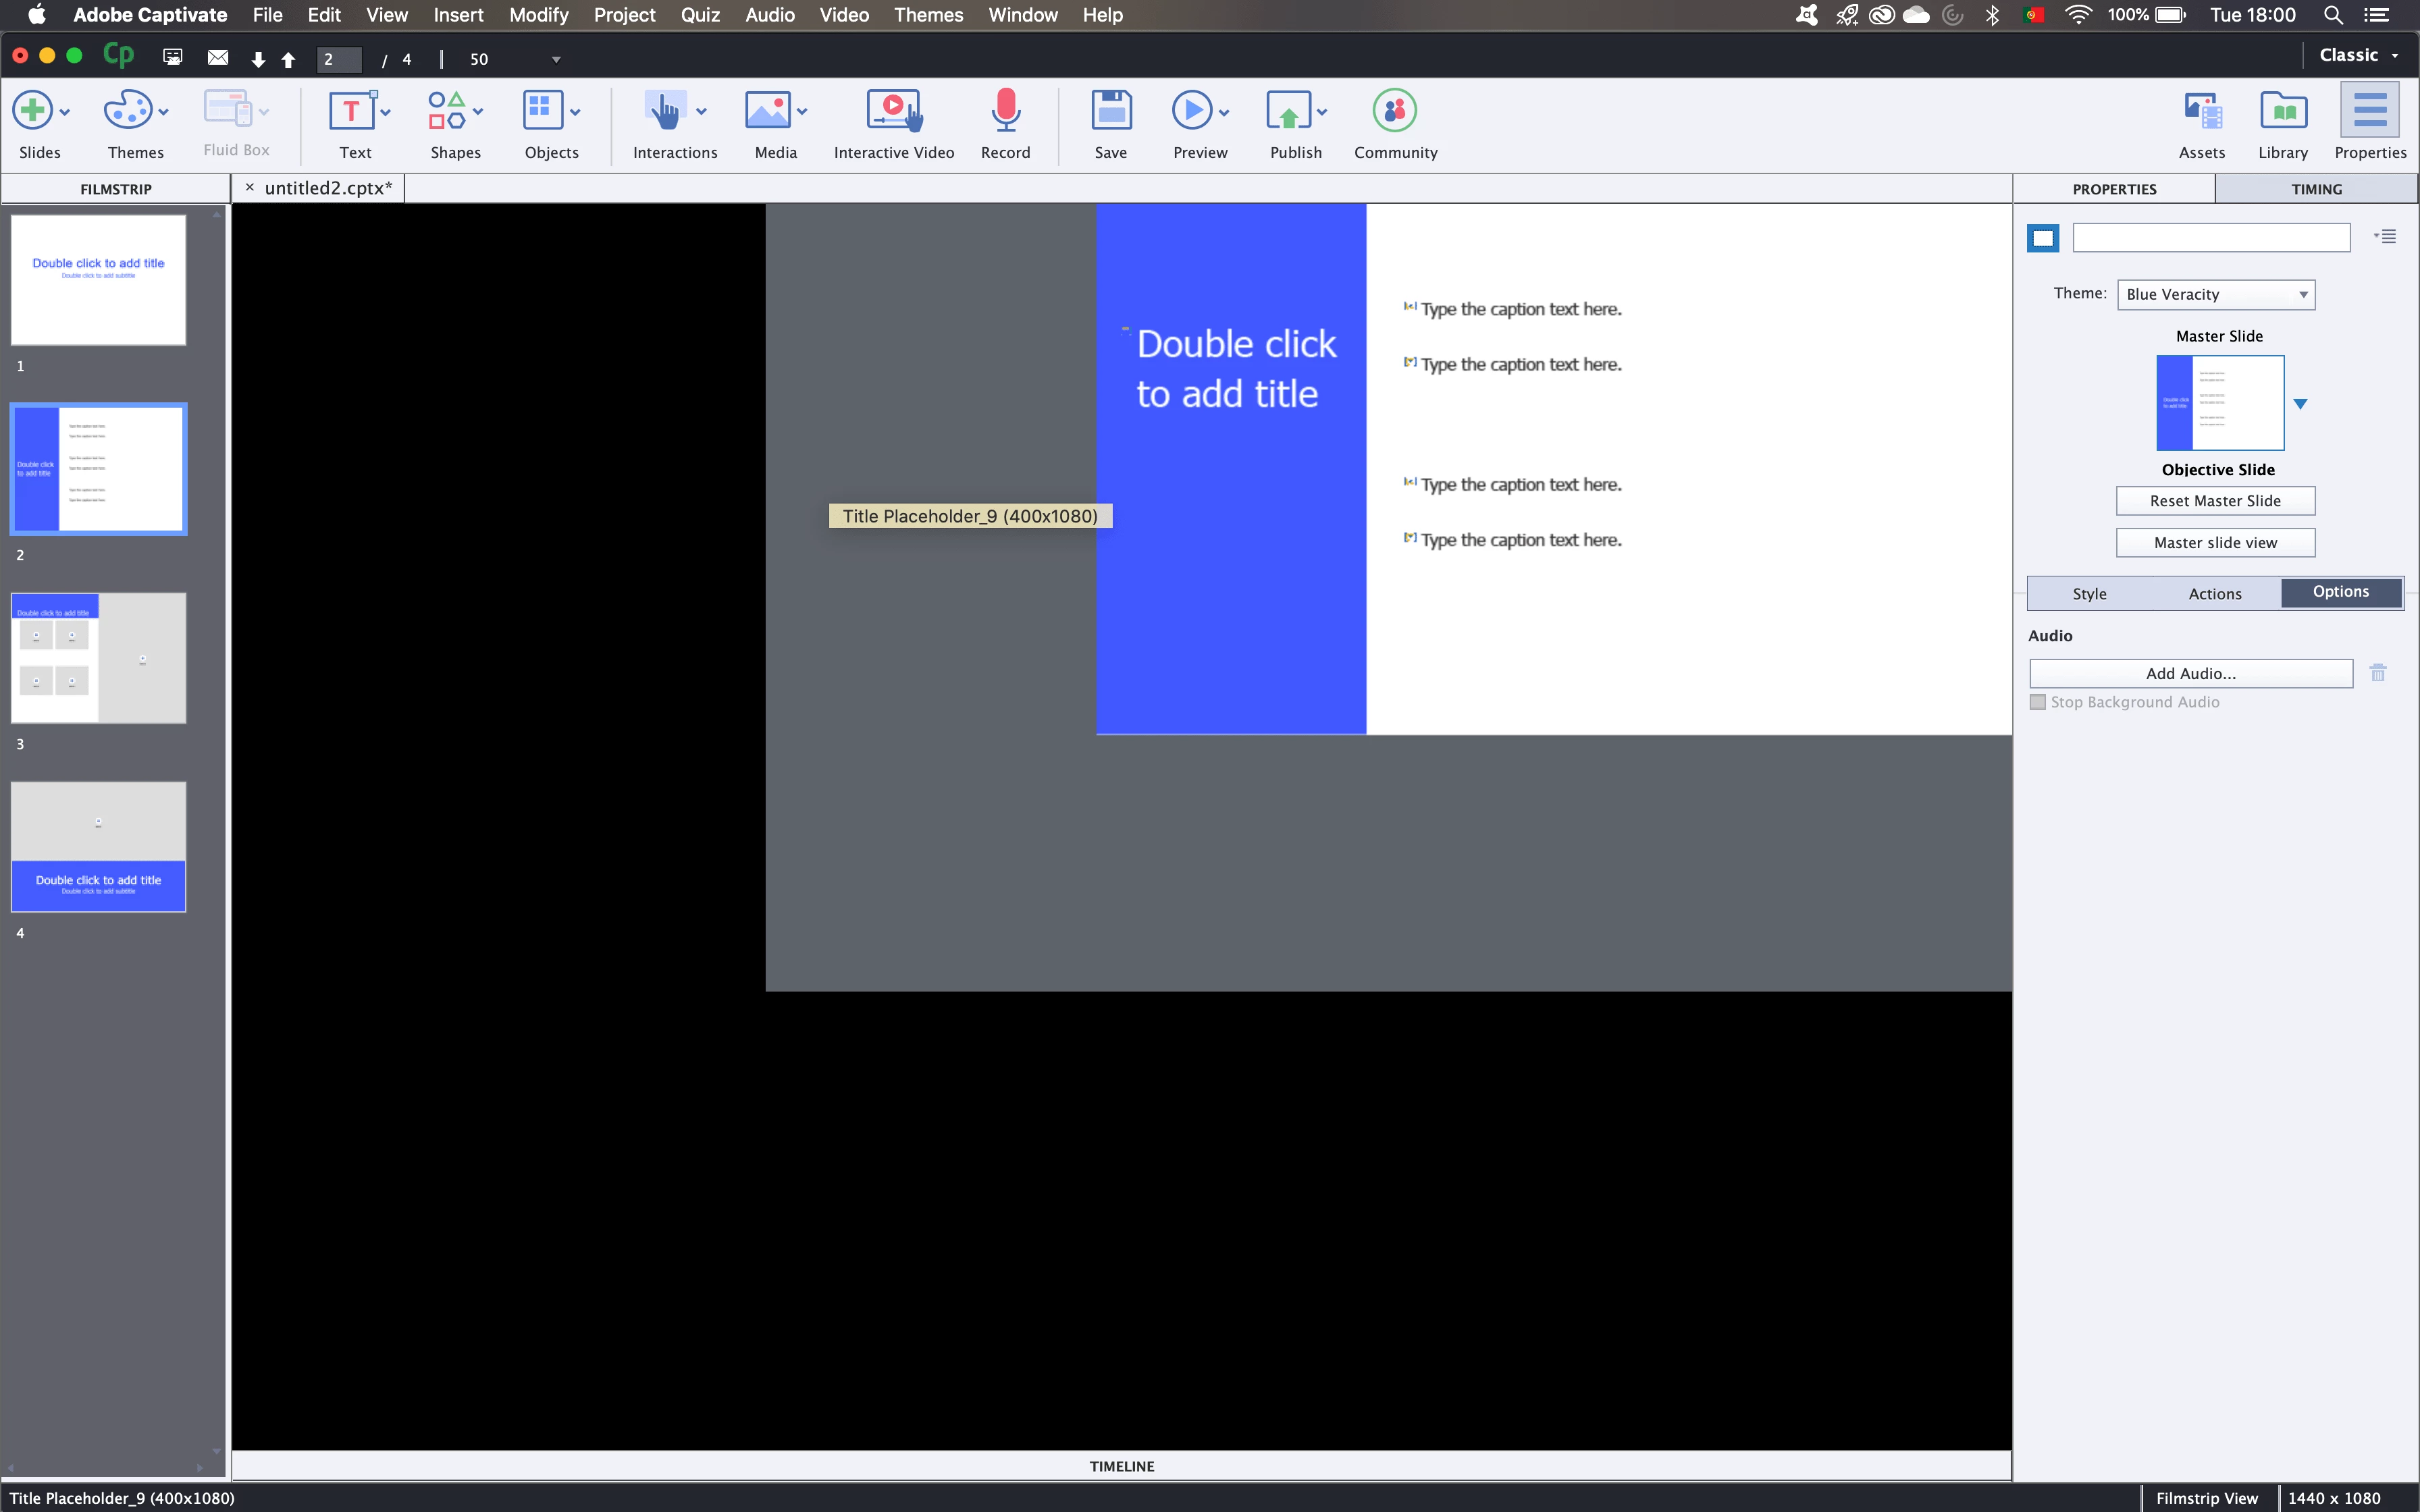The image size is (2420, 1512).
Task: Select slide 3 thumbnail in filmstrip
Action: click(x=98, y=658)
